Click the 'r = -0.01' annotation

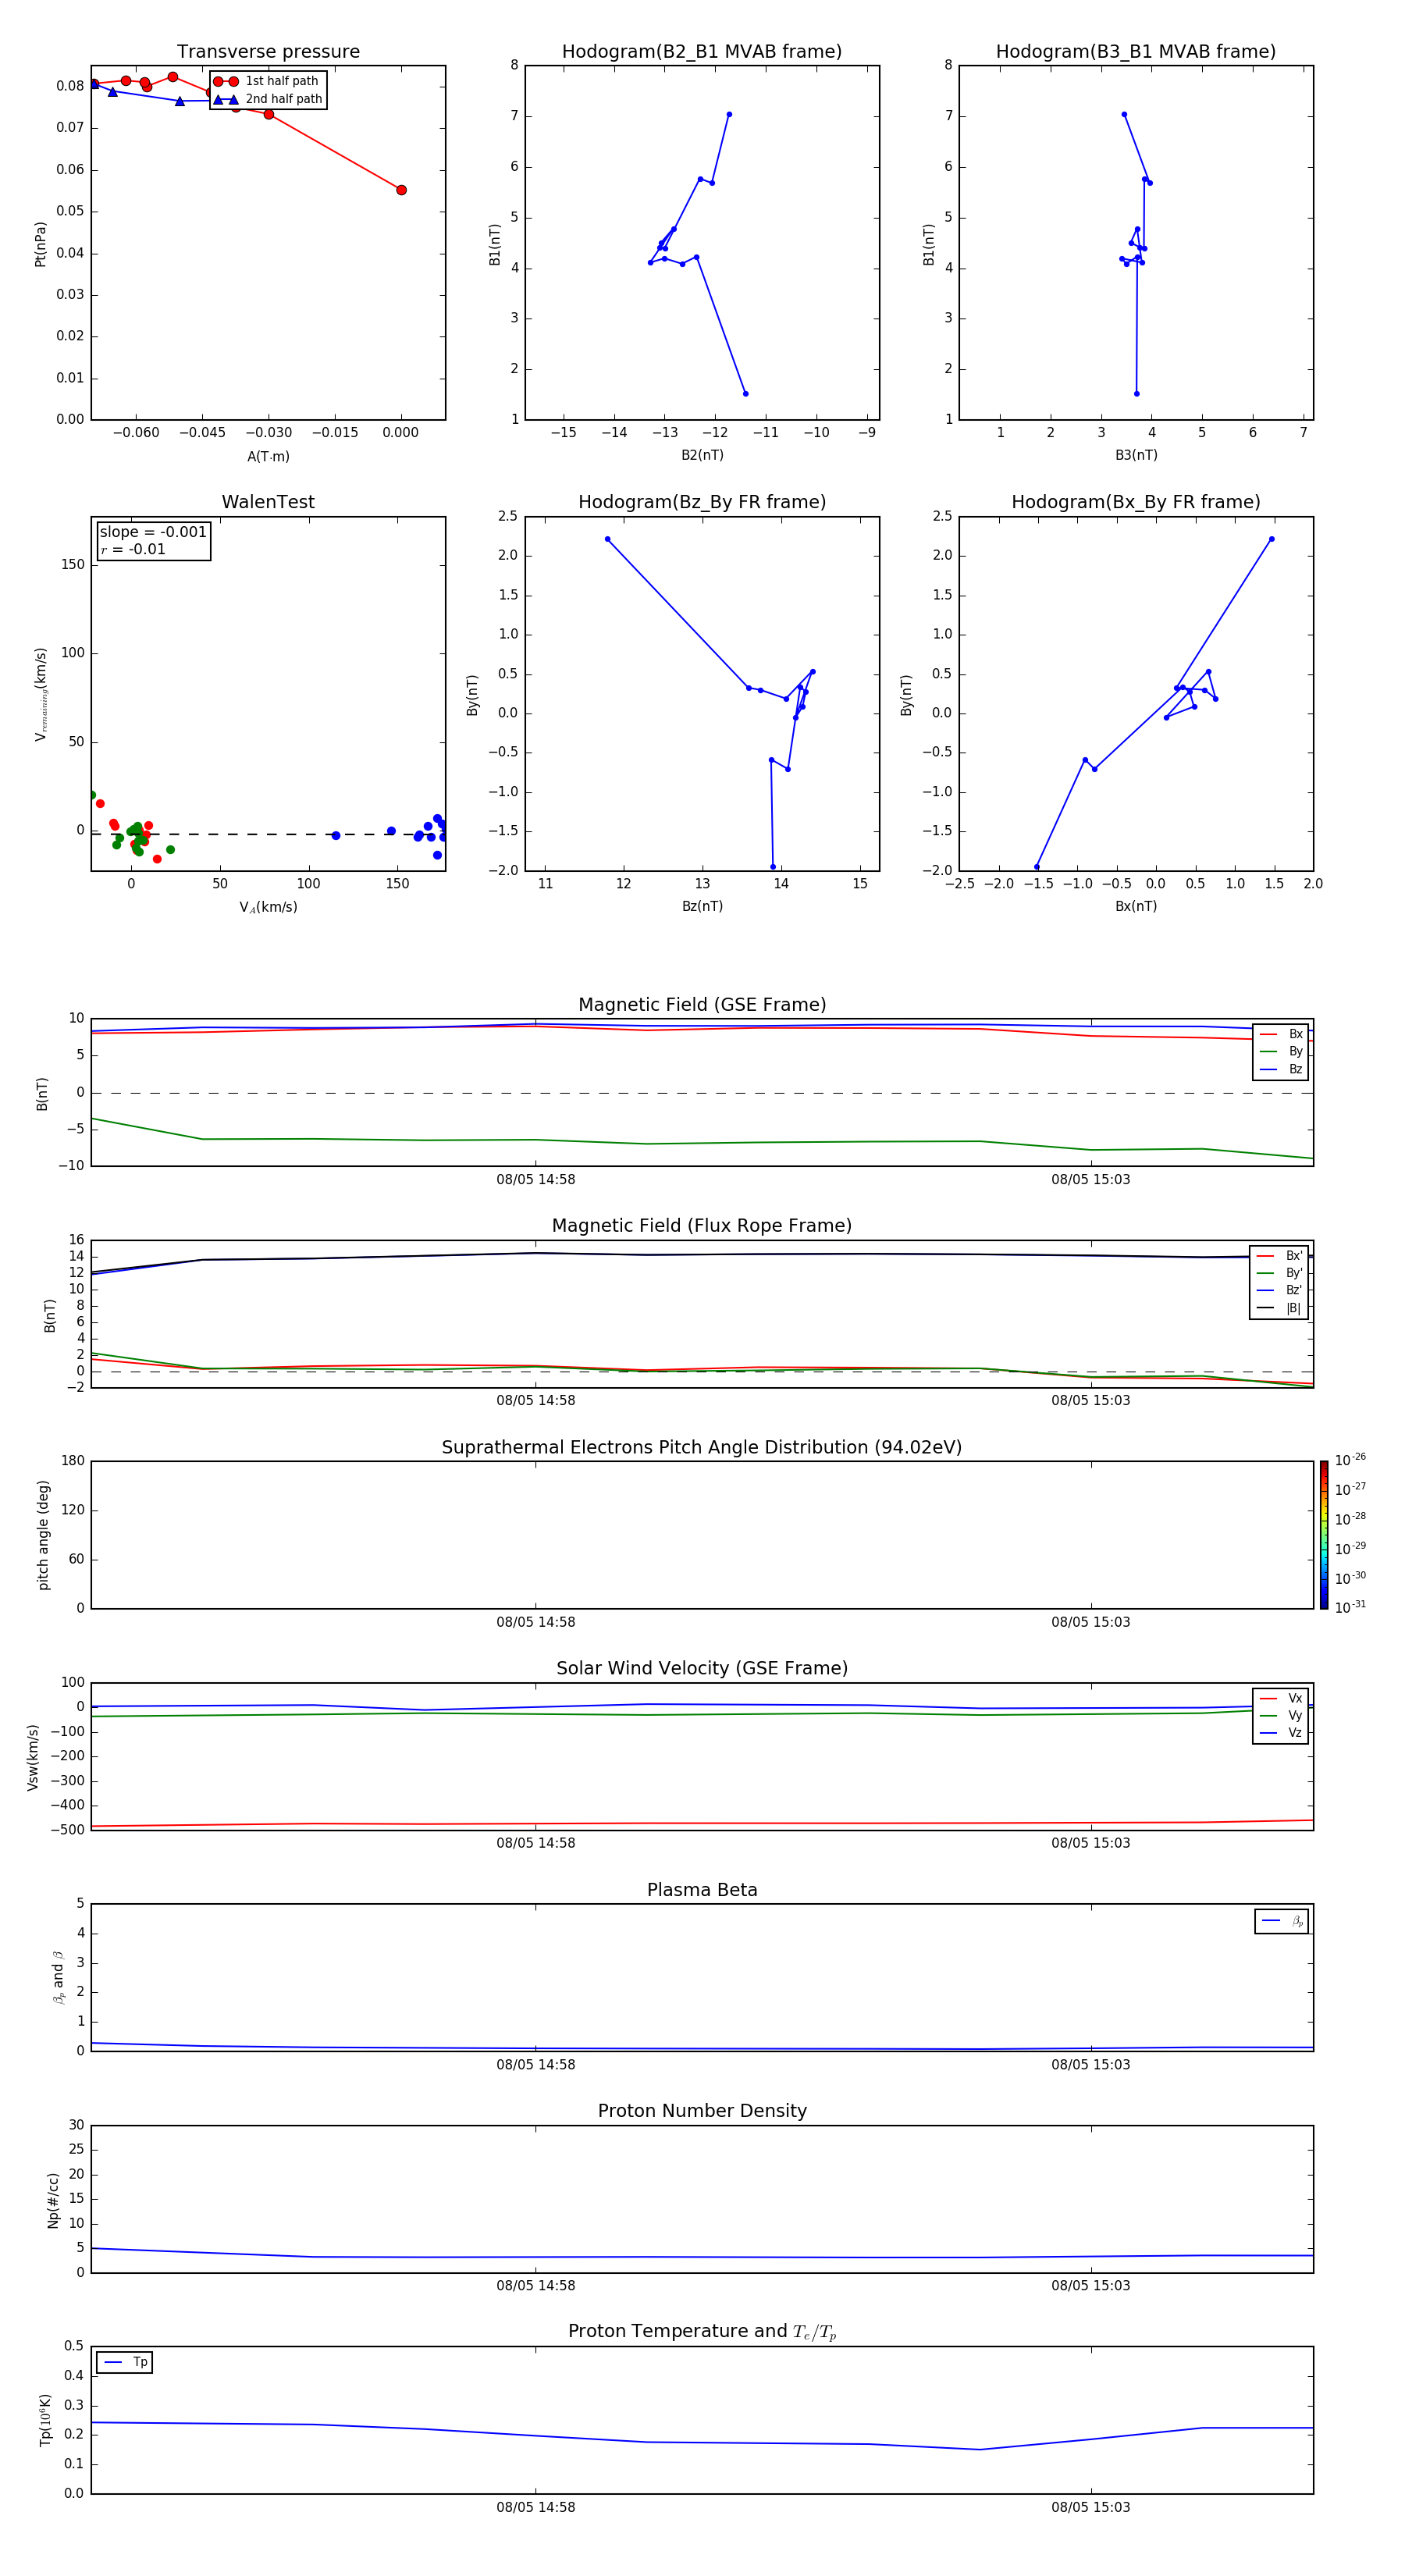(x=133, y=549)
